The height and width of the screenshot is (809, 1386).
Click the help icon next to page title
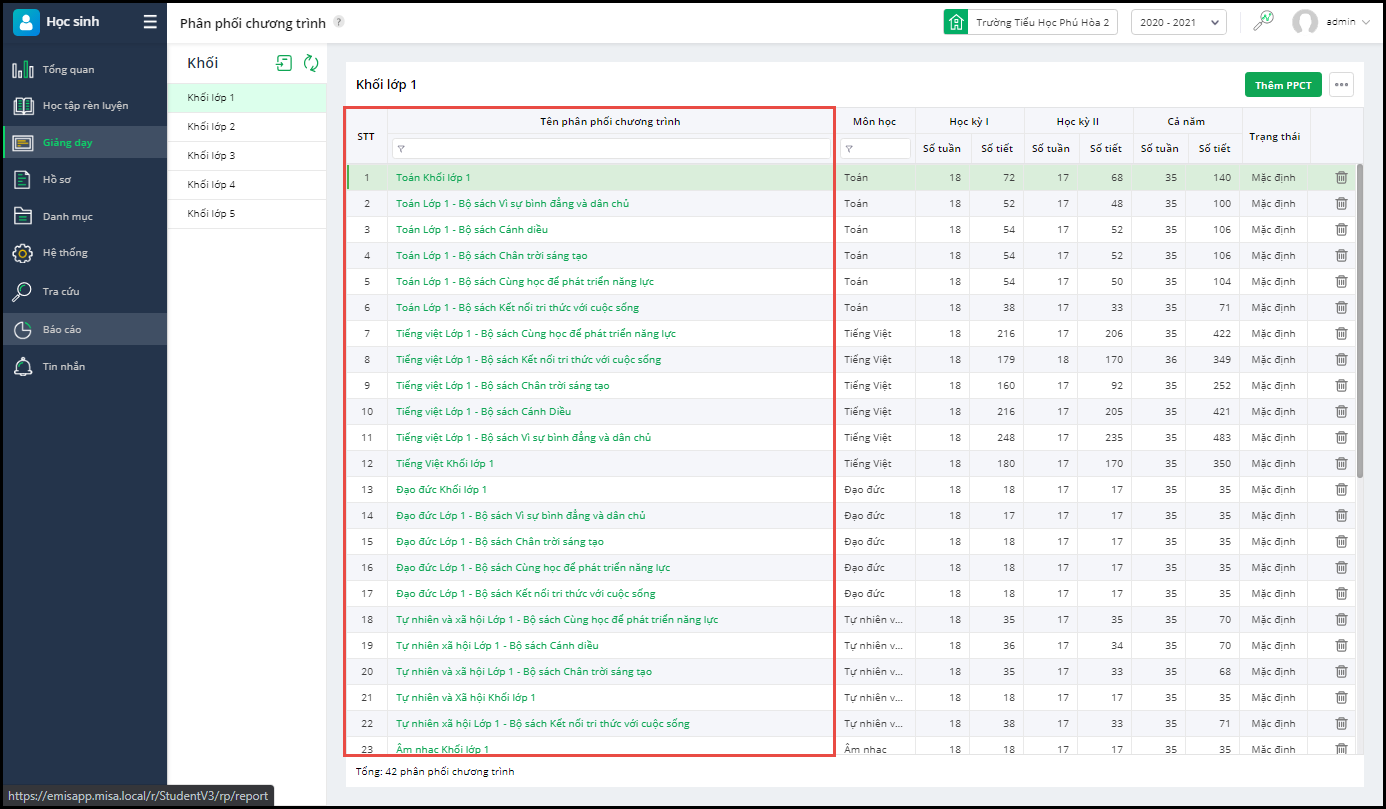pos(339,22)
